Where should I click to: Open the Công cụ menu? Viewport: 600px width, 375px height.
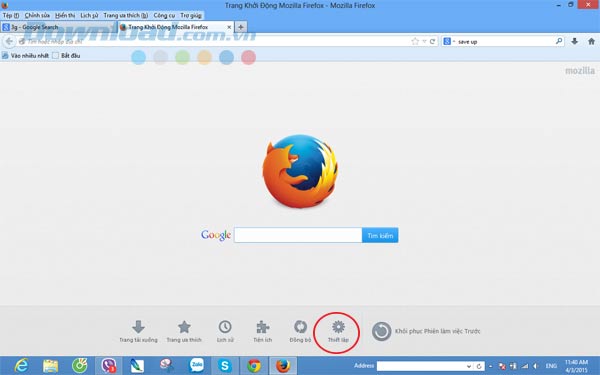164,15
